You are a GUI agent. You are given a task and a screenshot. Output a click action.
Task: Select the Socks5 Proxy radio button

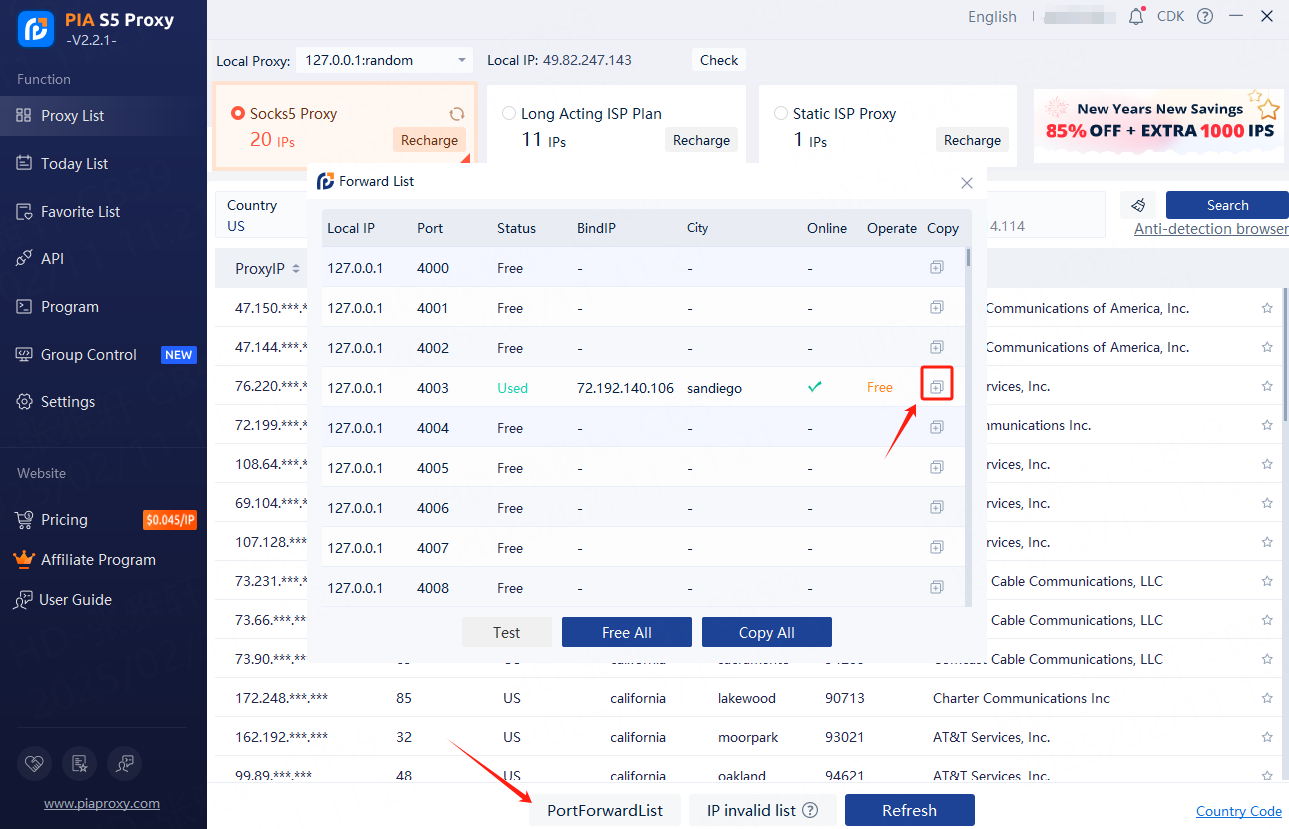click(238, 113)
